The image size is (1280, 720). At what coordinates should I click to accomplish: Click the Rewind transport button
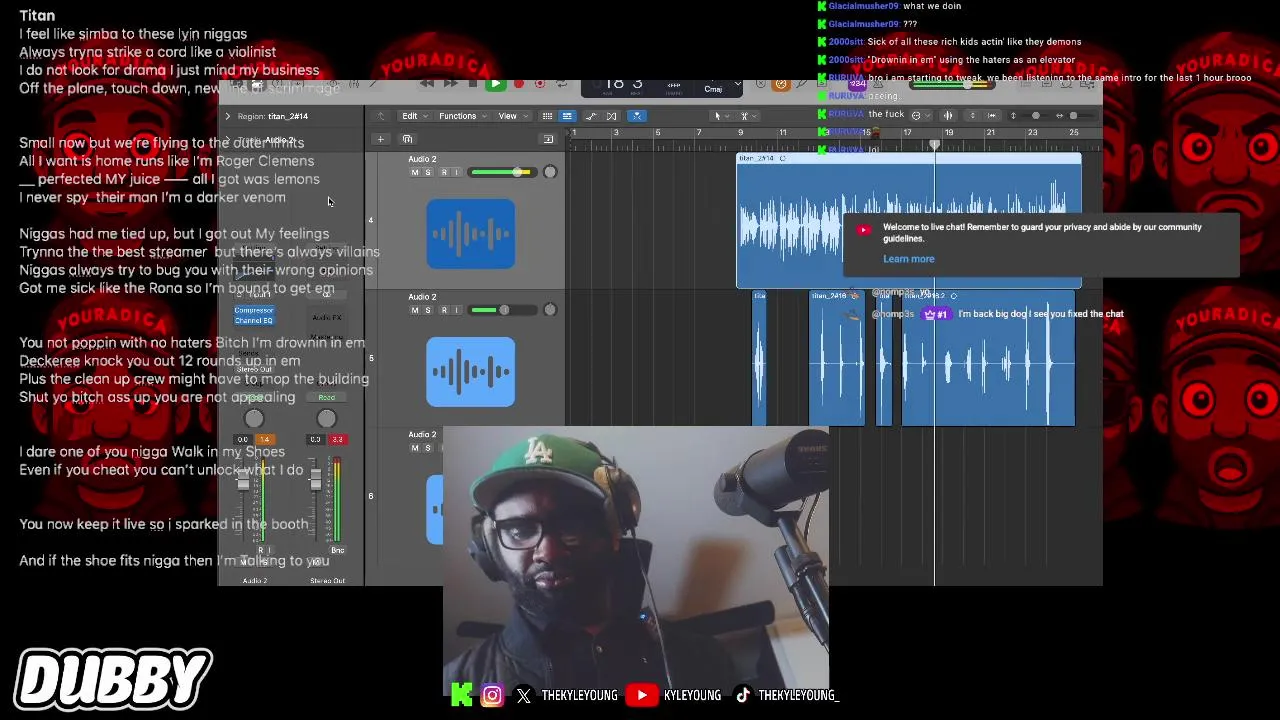[x=427, y=84]
